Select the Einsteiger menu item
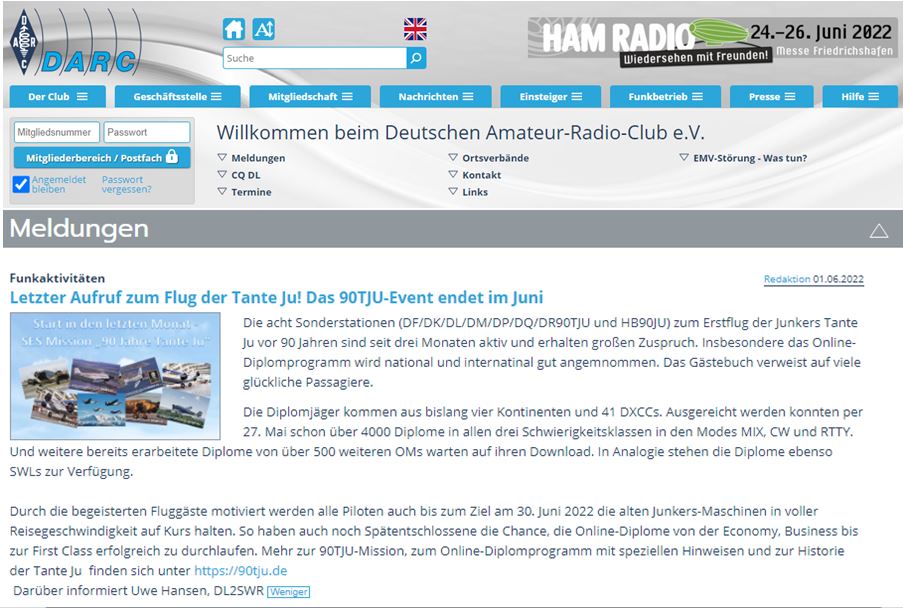 (550, 97)
